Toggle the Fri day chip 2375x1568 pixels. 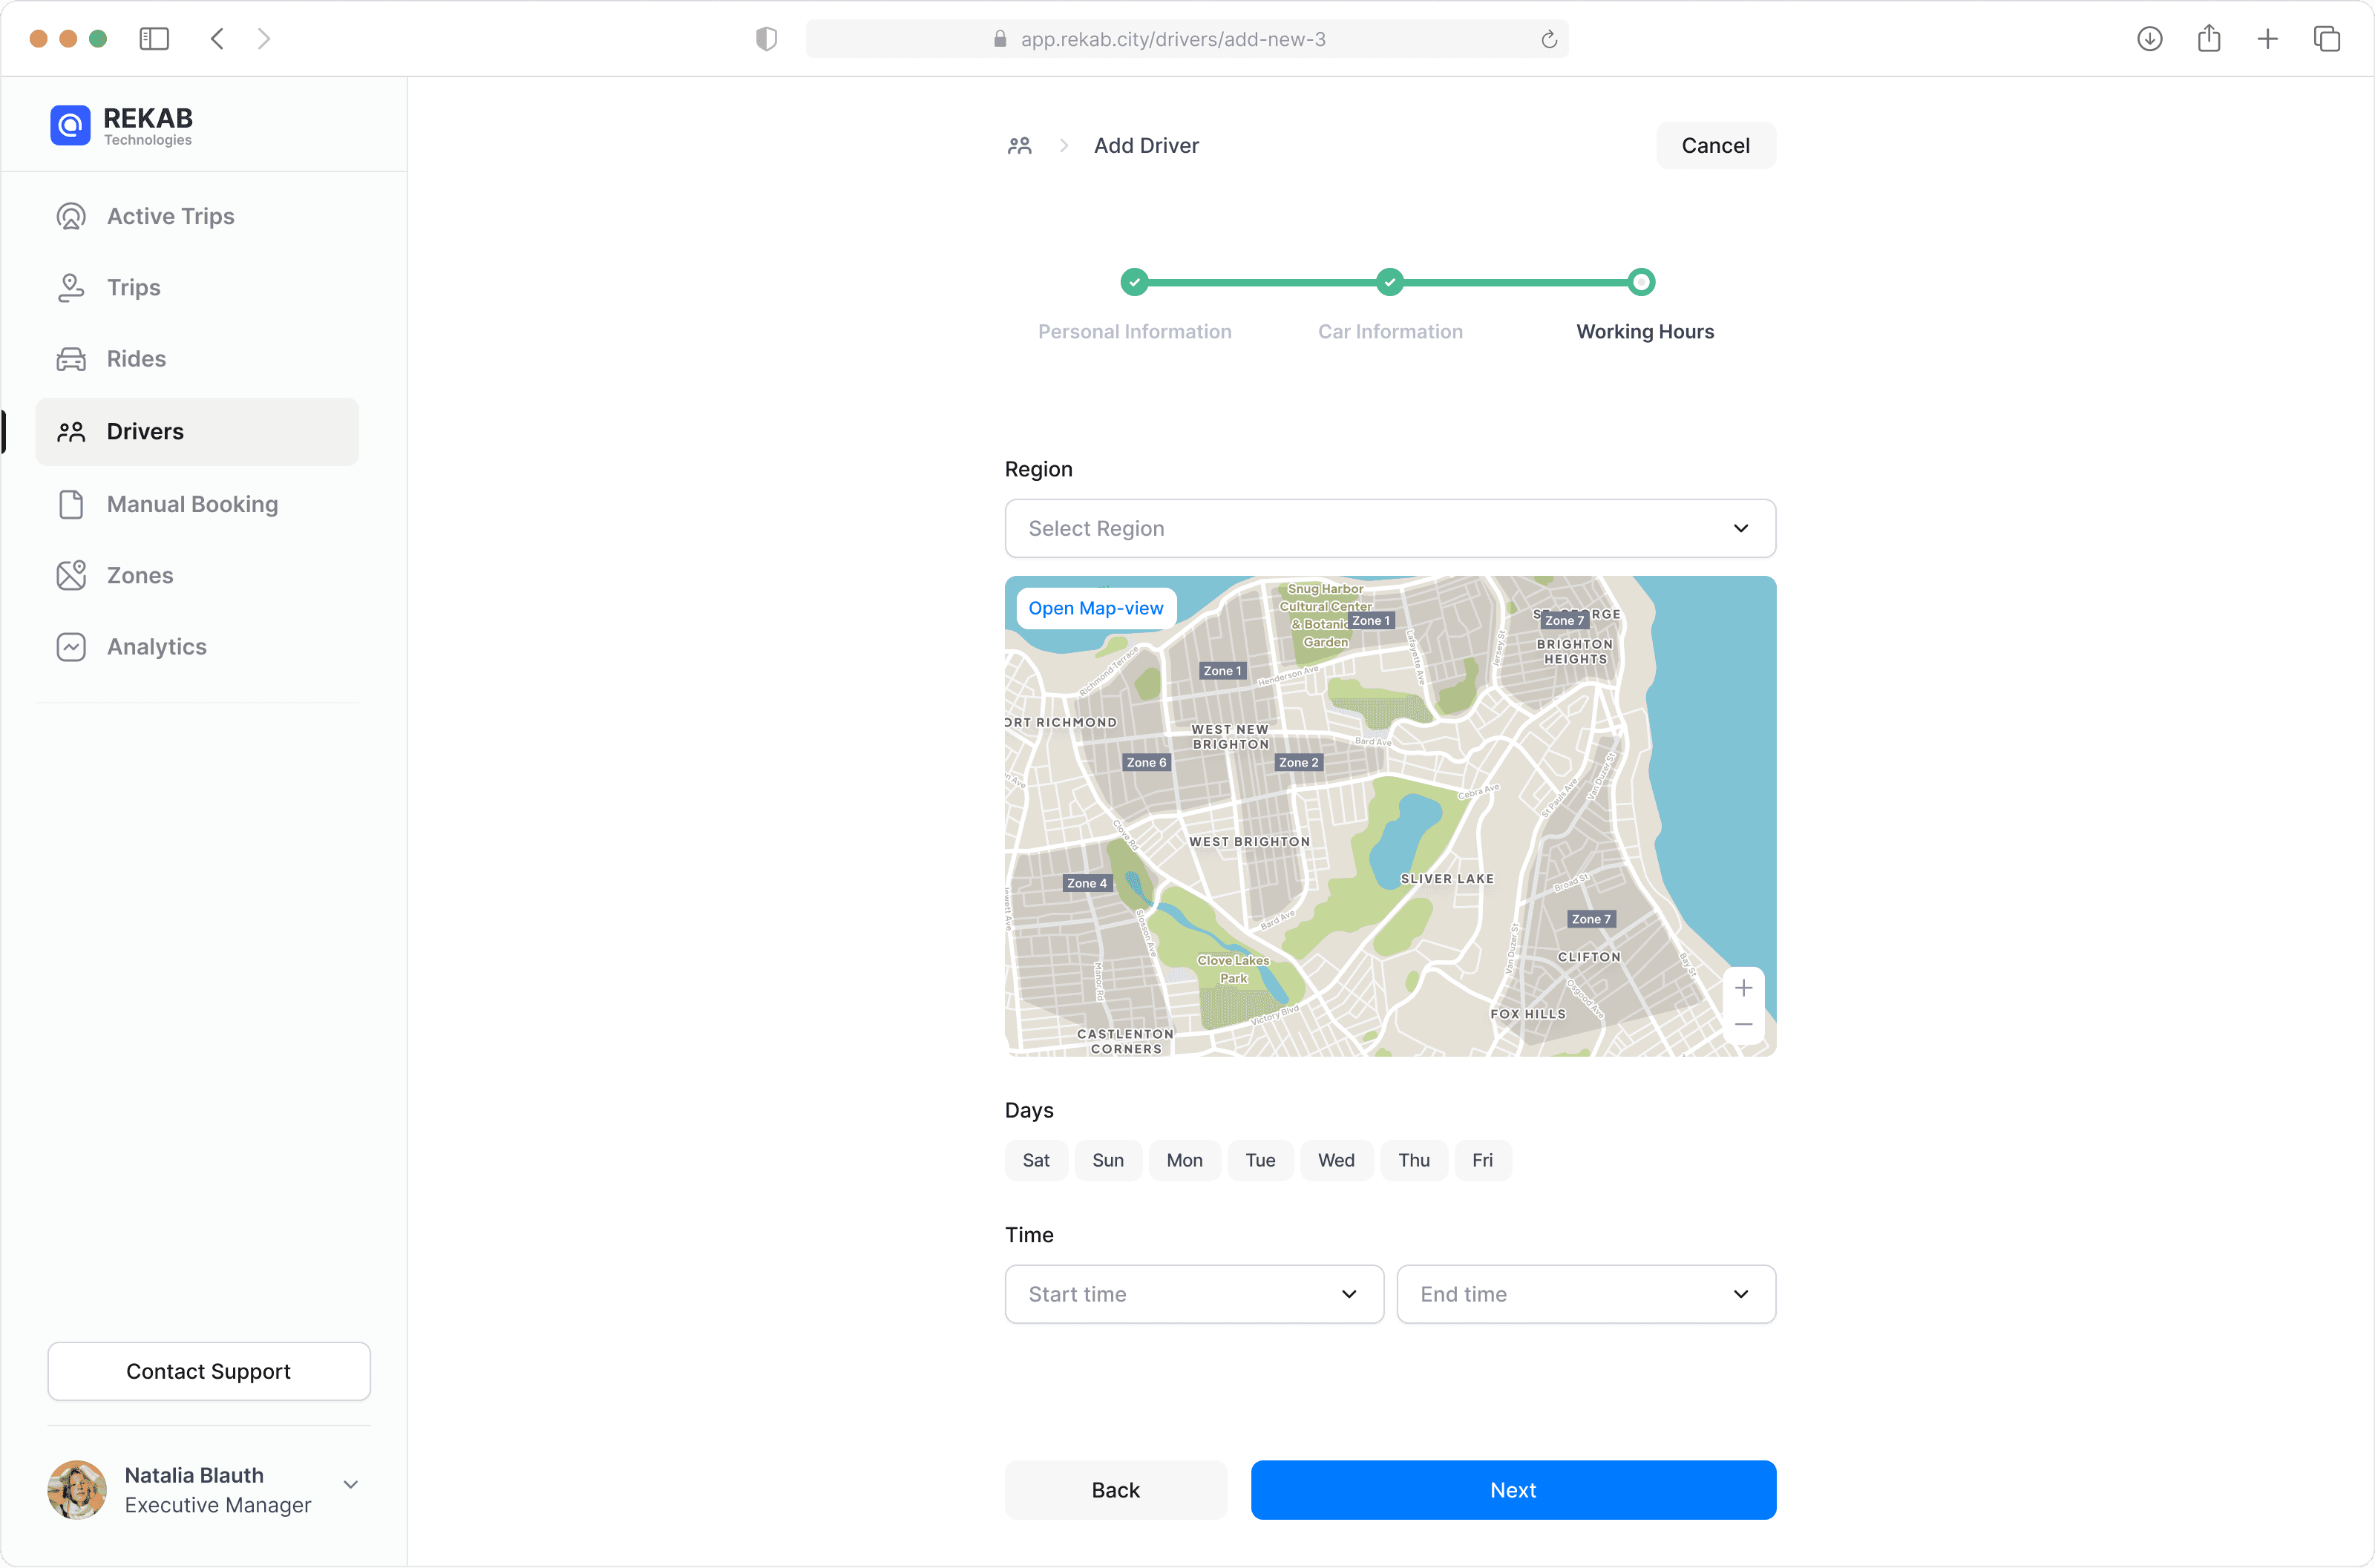point(1482,1160)
